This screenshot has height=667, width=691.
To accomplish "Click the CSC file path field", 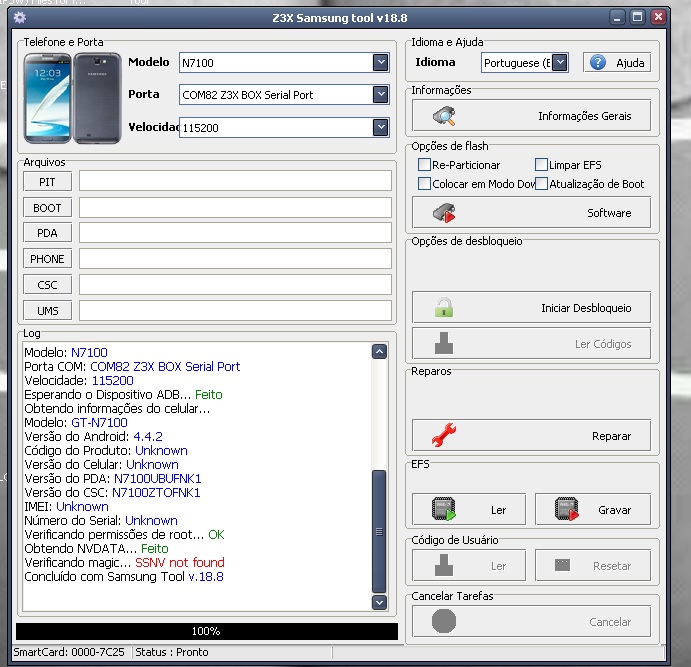I will pyautogui.click(x=235, y=285).
